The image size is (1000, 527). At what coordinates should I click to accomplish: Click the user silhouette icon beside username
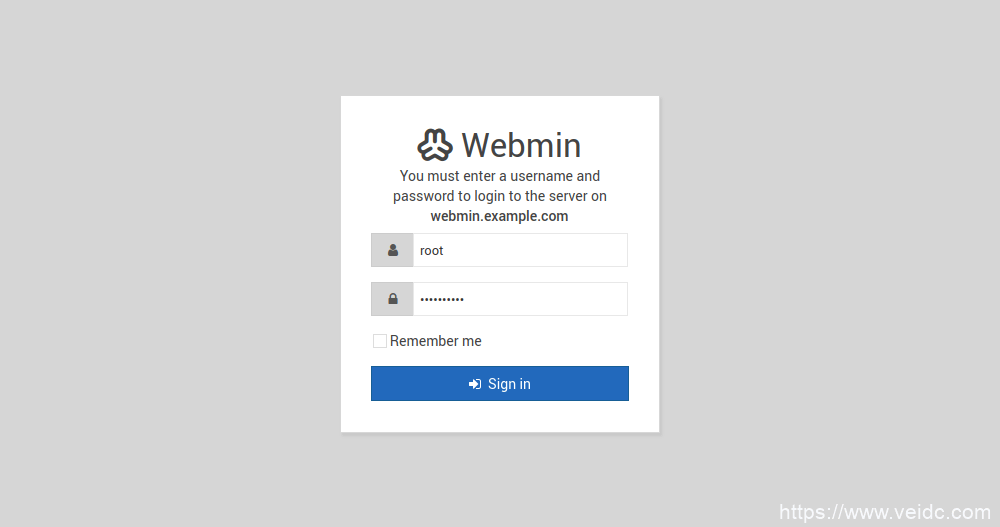pyautogui.click(x=392, y=250)
